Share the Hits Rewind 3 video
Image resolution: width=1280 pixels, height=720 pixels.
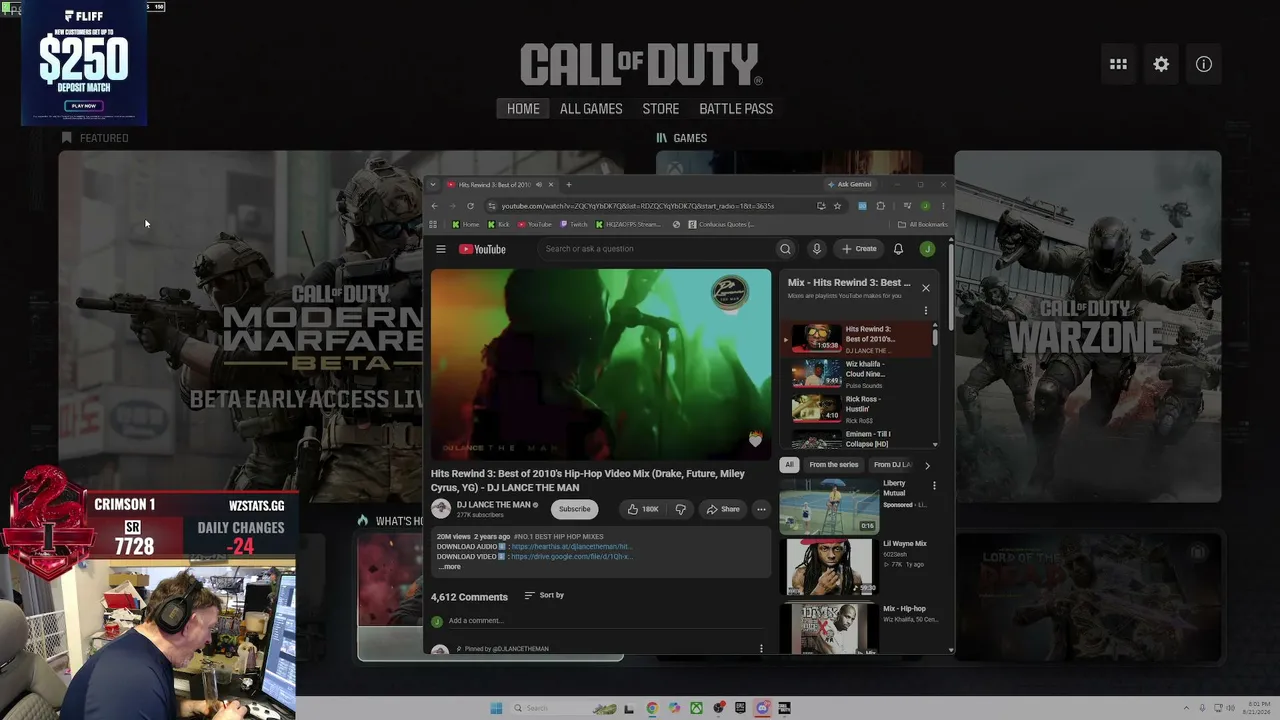coord(723,509)
